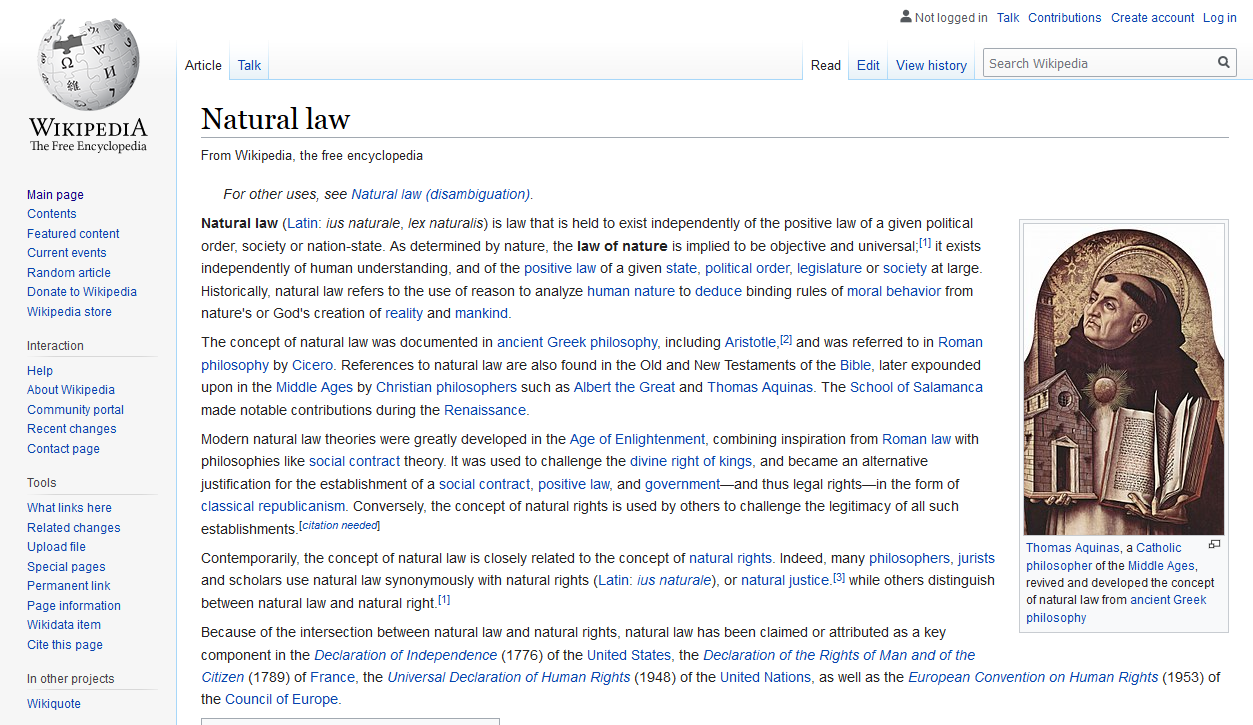Open Middle Ages link in the image caption
The height and width of the screenshot is (725, 1253).
point(1161,566)
